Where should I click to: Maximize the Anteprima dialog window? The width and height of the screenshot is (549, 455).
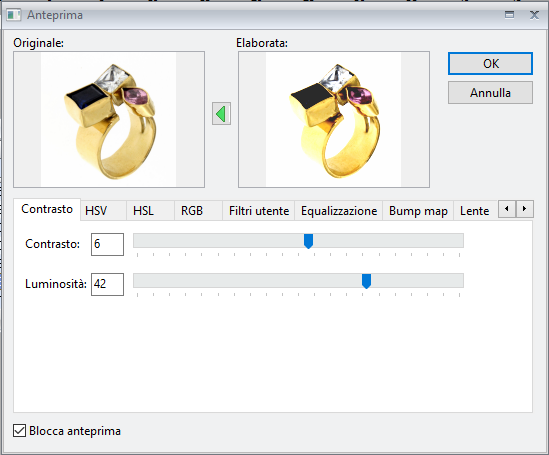(509, 15)
